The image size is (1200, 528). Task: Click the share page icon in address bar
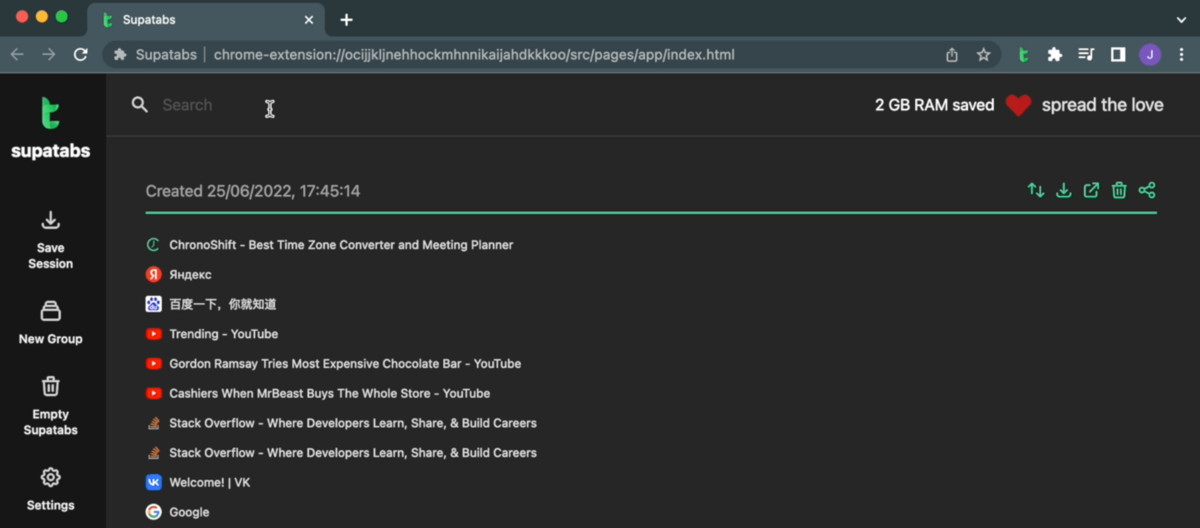pos(952,55)
